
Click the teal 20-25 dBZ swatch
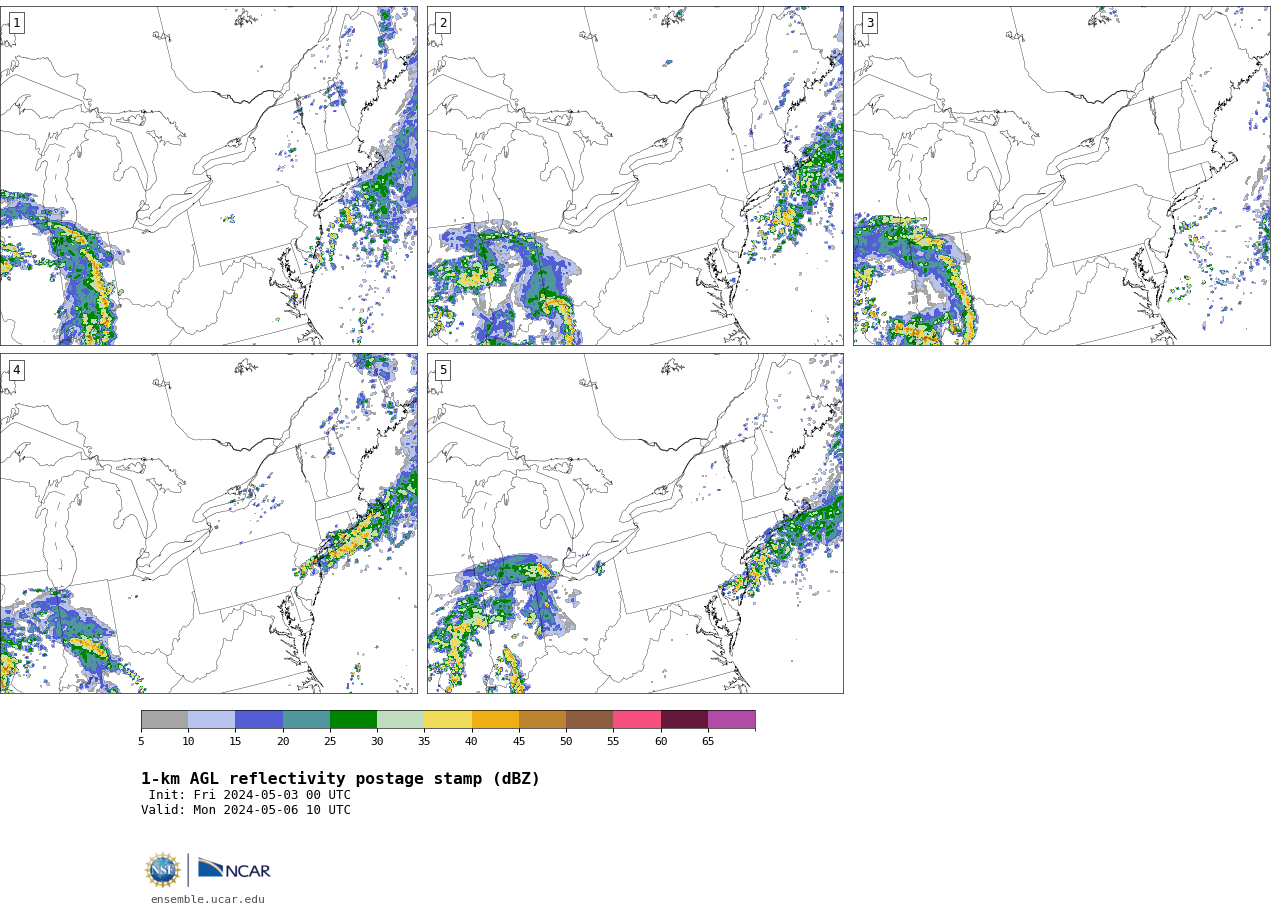pos(306,720)
